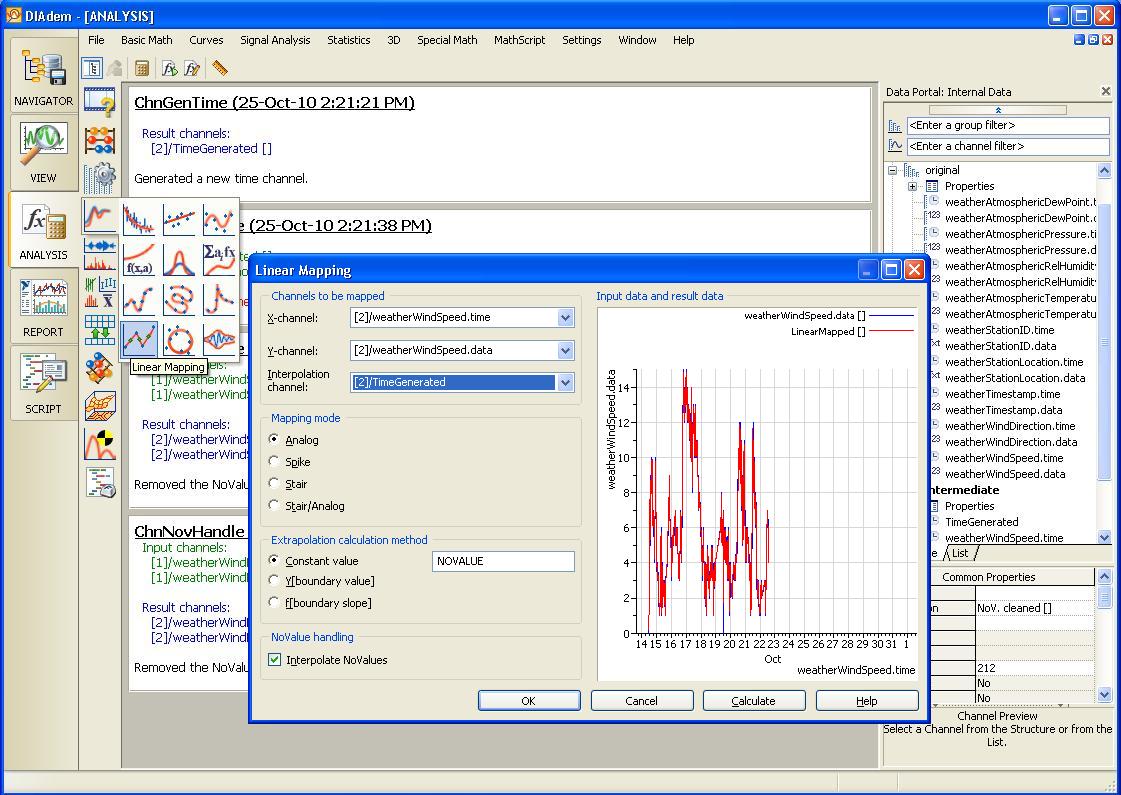Screen dimensions: 1121x795
Task: Collapse the 'original' group in Data Portal
Action: [892, 170]
